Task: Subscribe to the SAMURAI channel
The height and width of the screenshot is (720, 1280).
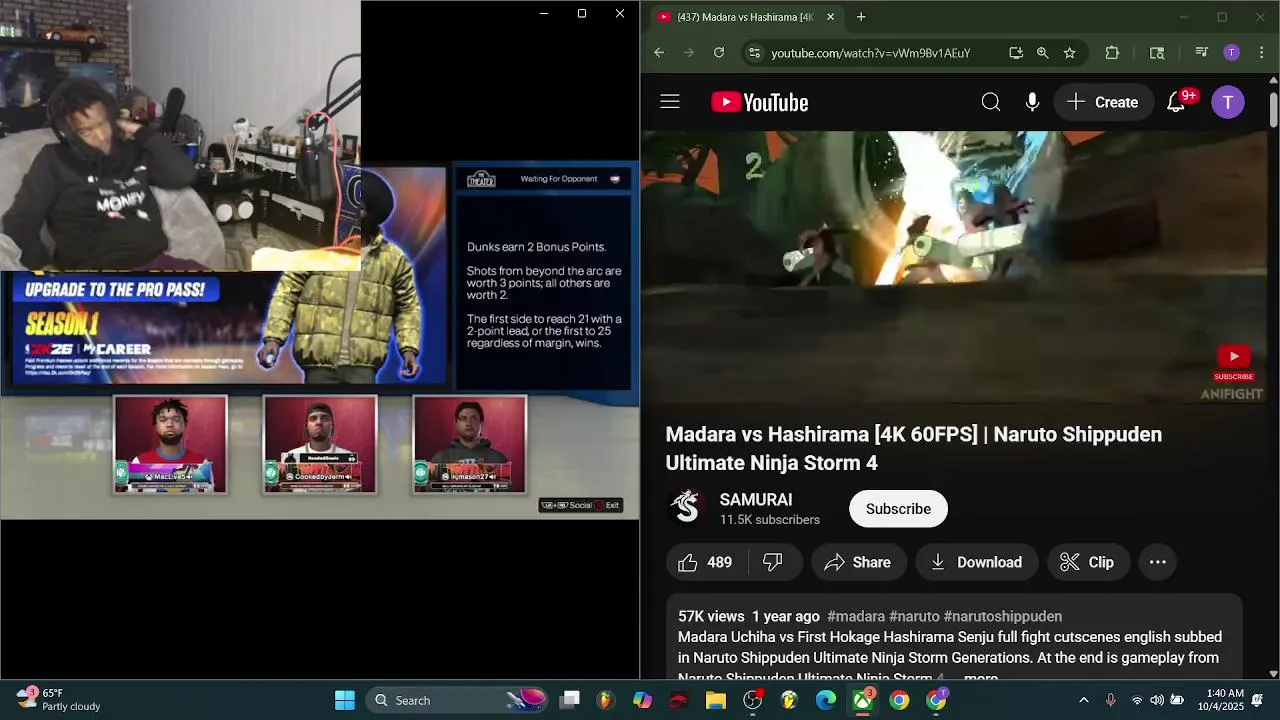Action: click(x=898, y=509)
